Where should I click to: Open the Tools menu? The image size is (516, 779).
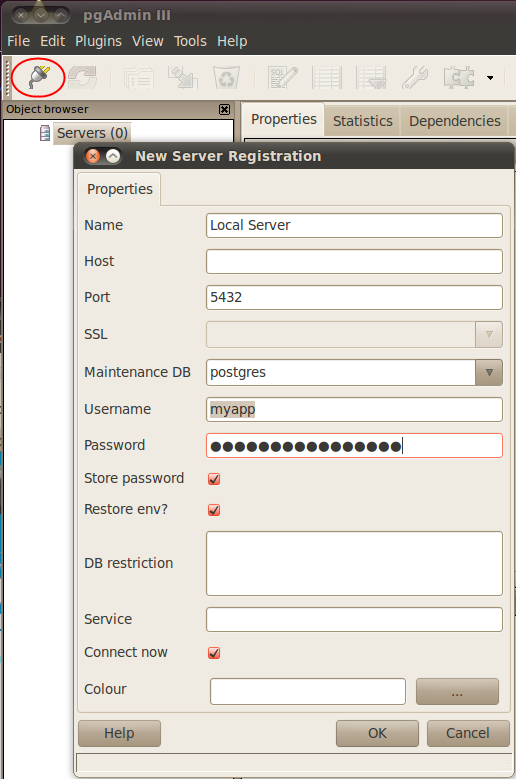click(x=190, y=41)
